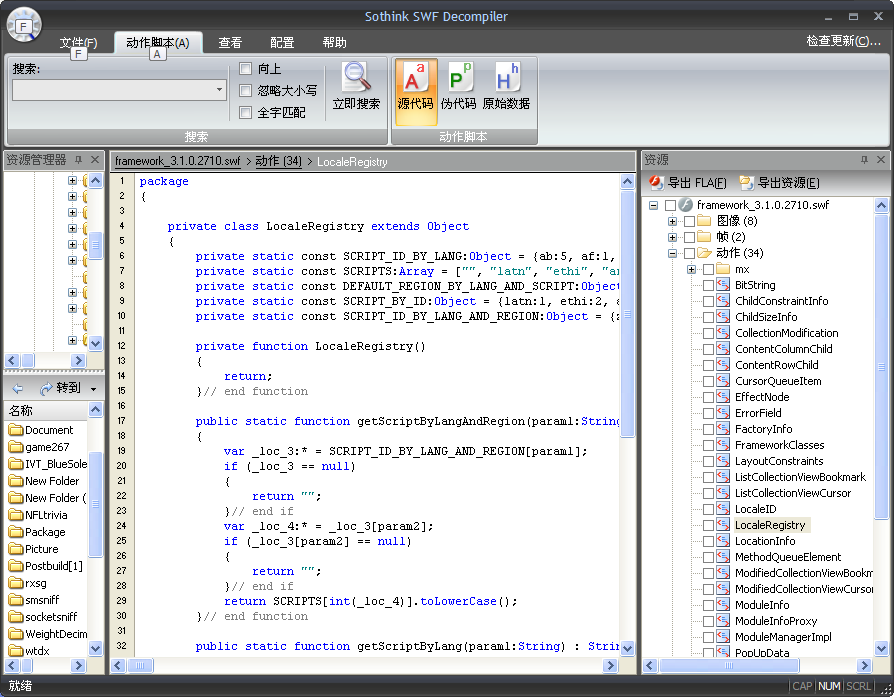Click the folder list scroll-down arrow
Image resolution: width=894 pixels, height=697 pixels.
pos(95,649)
